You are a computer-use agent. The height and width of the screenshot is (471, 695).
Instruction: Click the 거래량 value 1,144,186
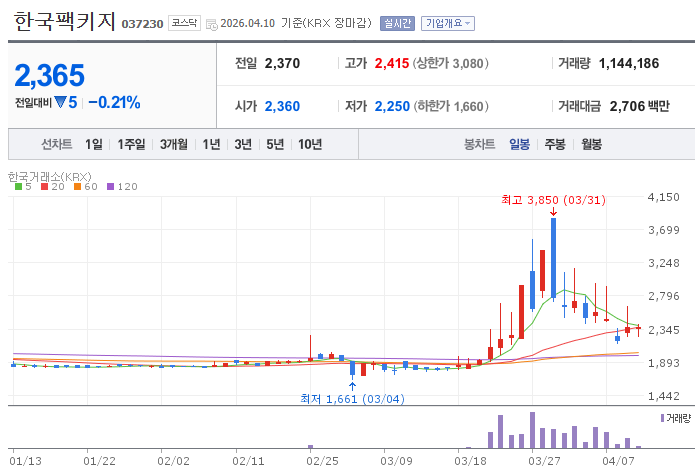(x=629, y=63)
